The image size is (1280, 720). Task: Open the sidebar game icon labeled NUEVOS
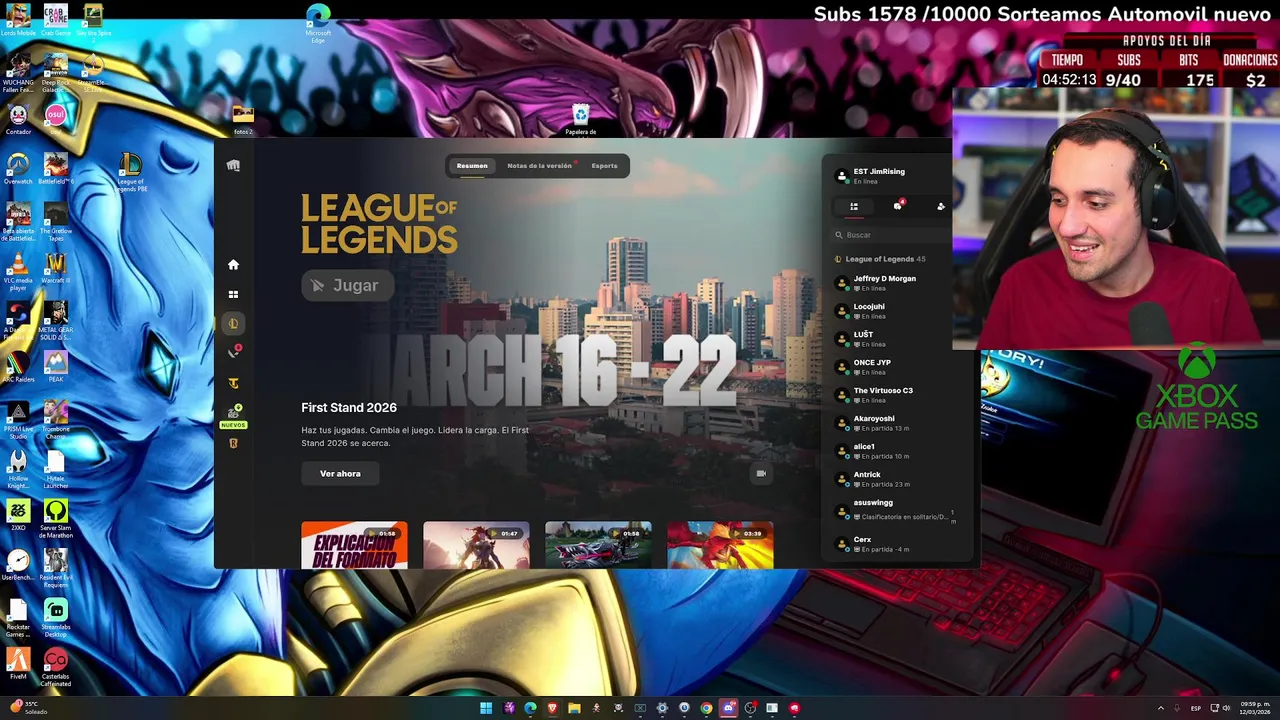[233, 416]
